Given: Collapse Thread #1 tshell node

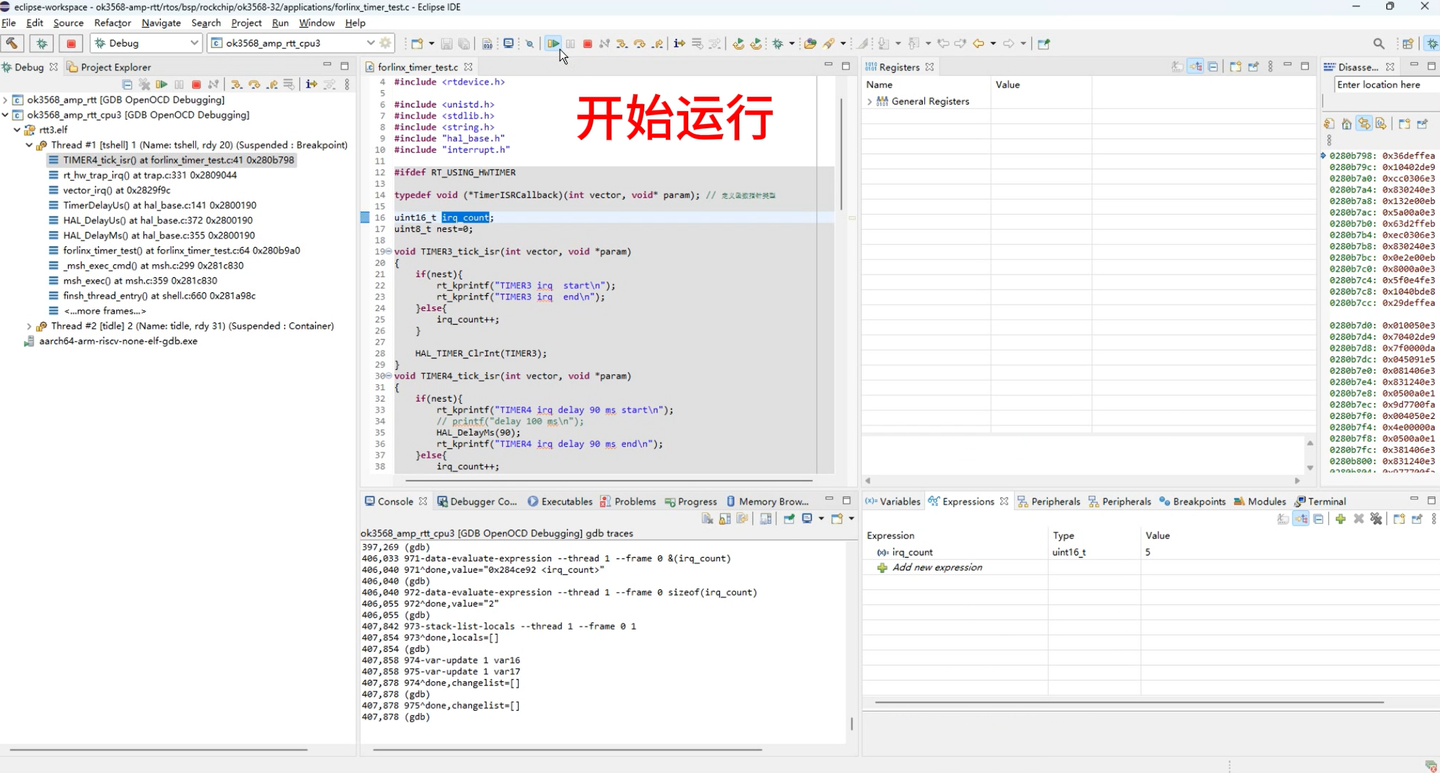Looking at the screenshot, I should coord(29,145).
